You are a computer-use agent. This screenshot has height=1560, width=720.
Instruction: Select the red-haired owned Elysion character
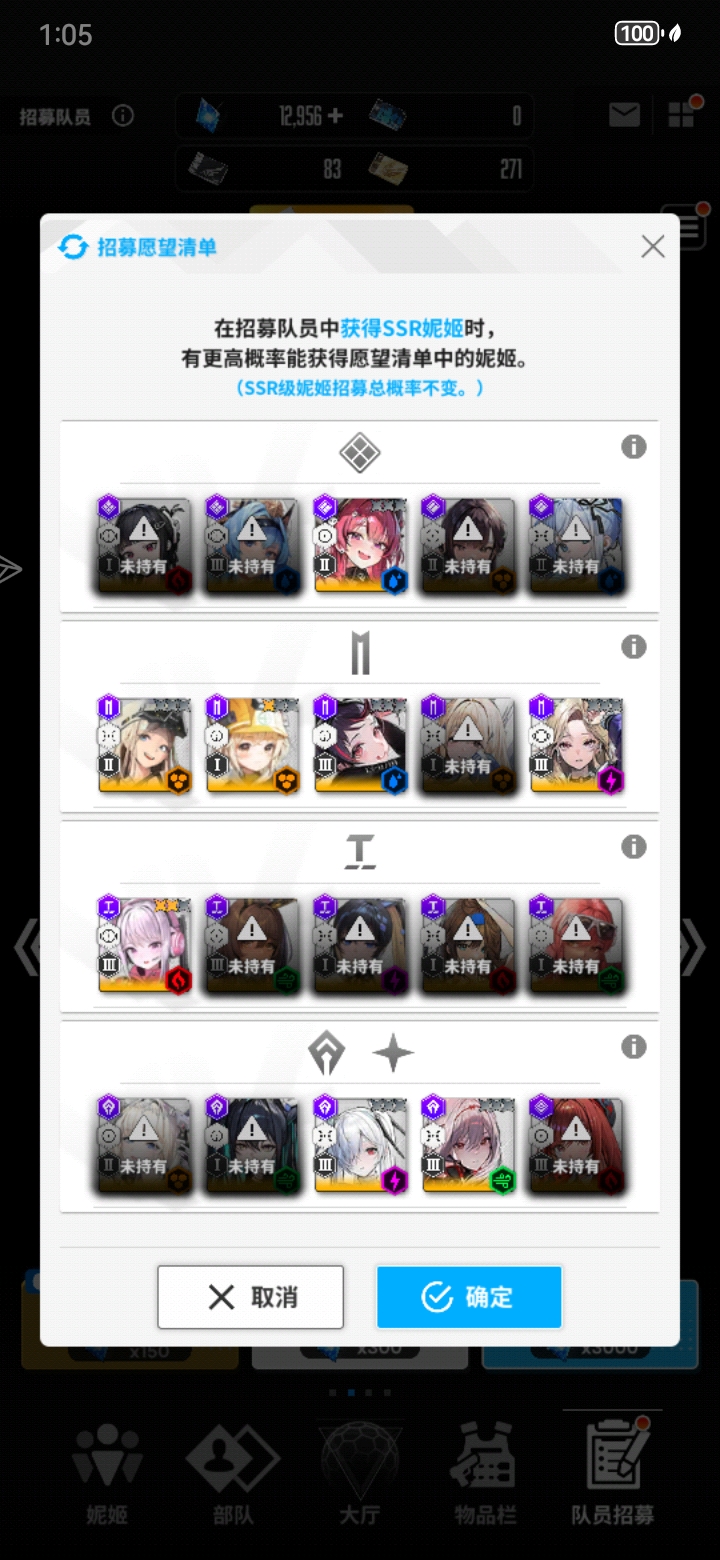coord(361,545)
